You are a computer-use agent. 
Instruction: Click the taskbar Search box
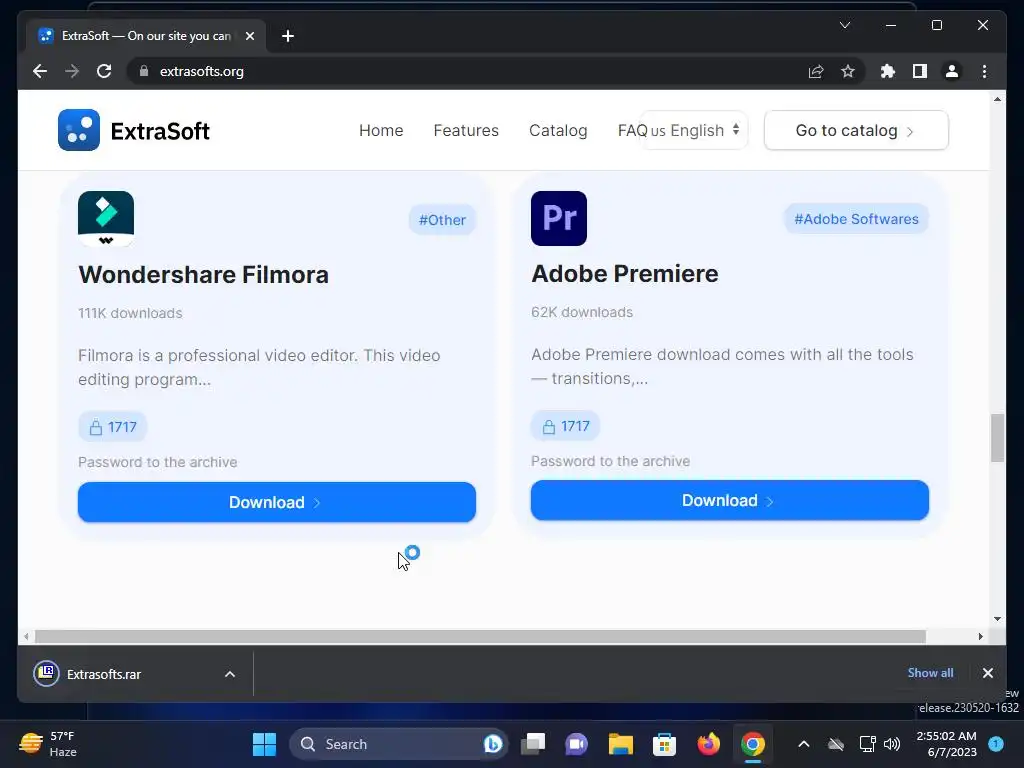coord(398,744)
